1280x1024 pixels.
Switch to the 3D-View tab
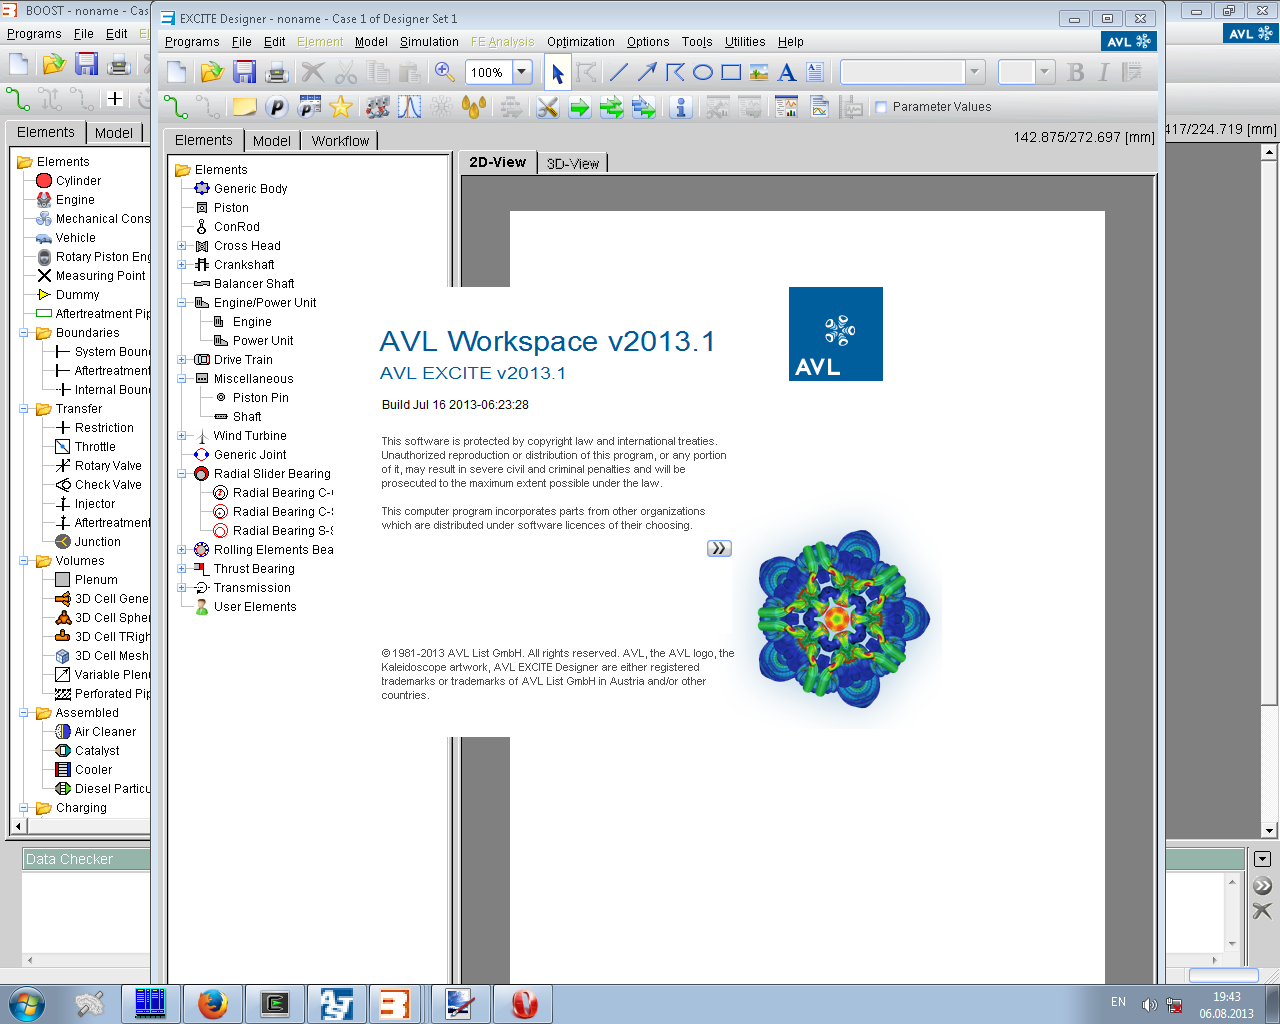pos(572,164)
